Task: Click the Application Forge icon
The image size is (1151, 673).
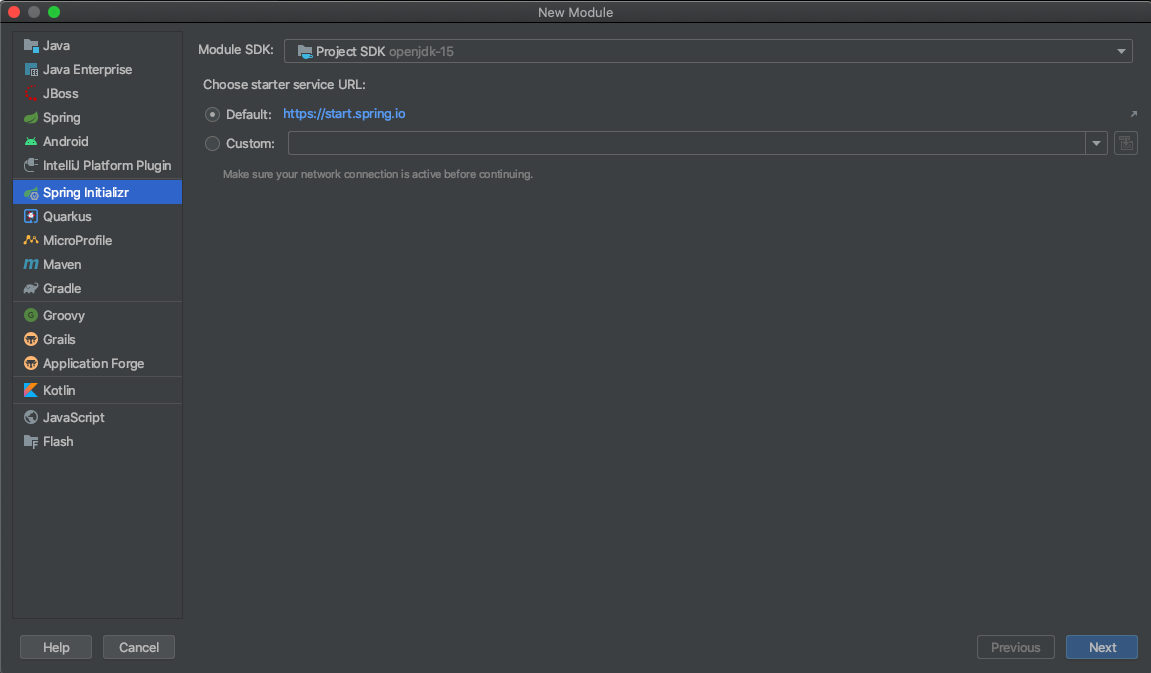Action: point(31,363)
